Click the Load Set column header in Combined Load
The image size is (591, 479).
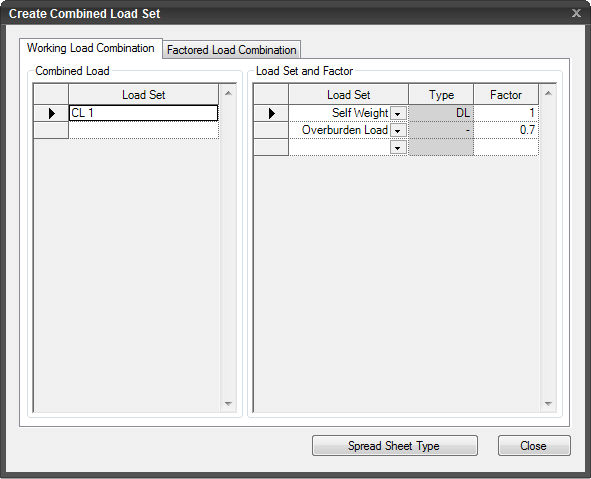pos(143,95)
